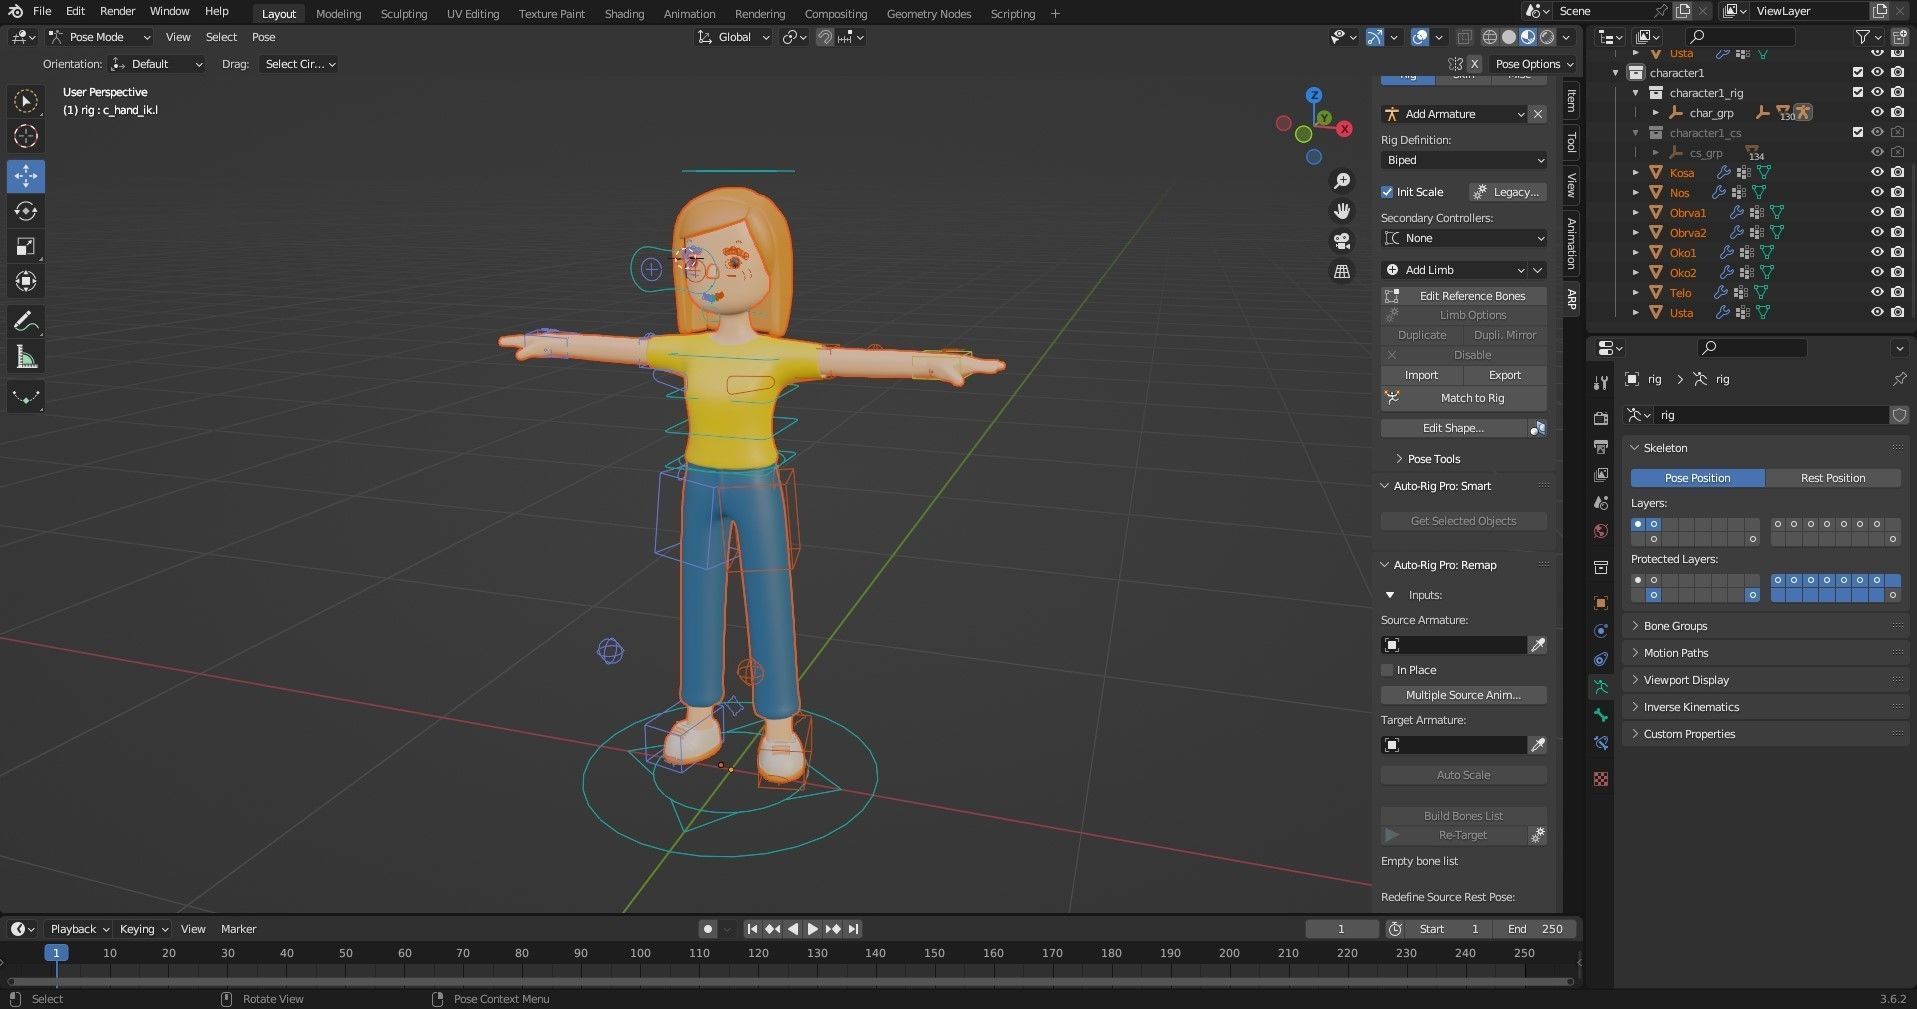The image size is (1917, 1009).
Task: Enable the In Place checkbox
Action: click(1387, 670)
